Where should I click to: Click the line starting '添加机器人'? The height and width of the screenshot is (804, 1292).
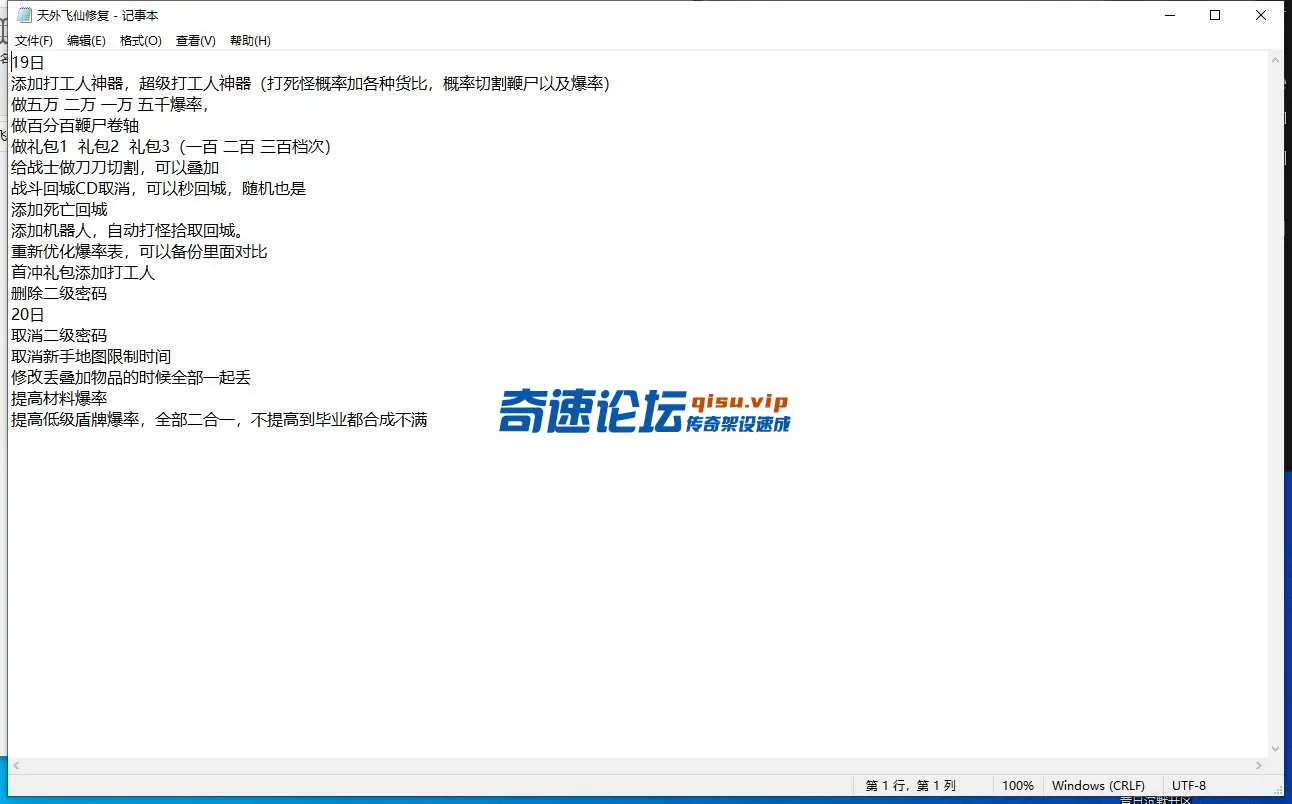[127, 230]
